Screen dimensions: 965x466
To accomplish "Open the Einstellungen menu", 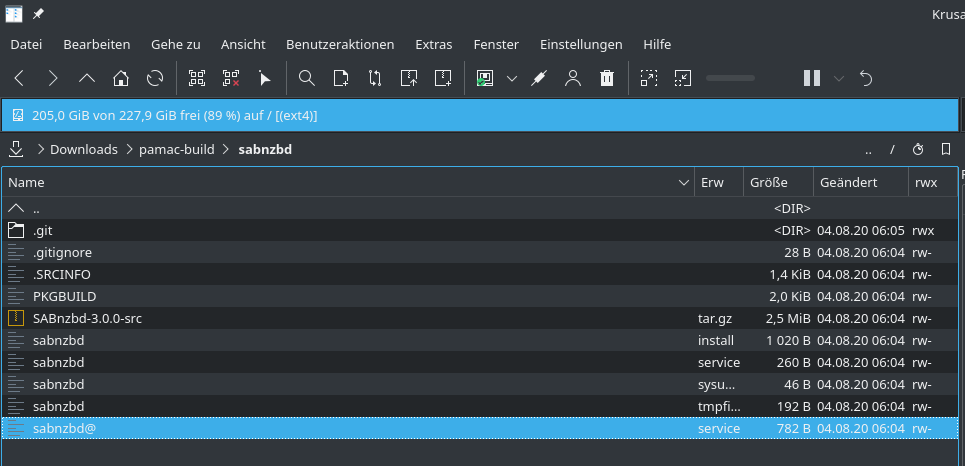I will (x=581, y=44).
